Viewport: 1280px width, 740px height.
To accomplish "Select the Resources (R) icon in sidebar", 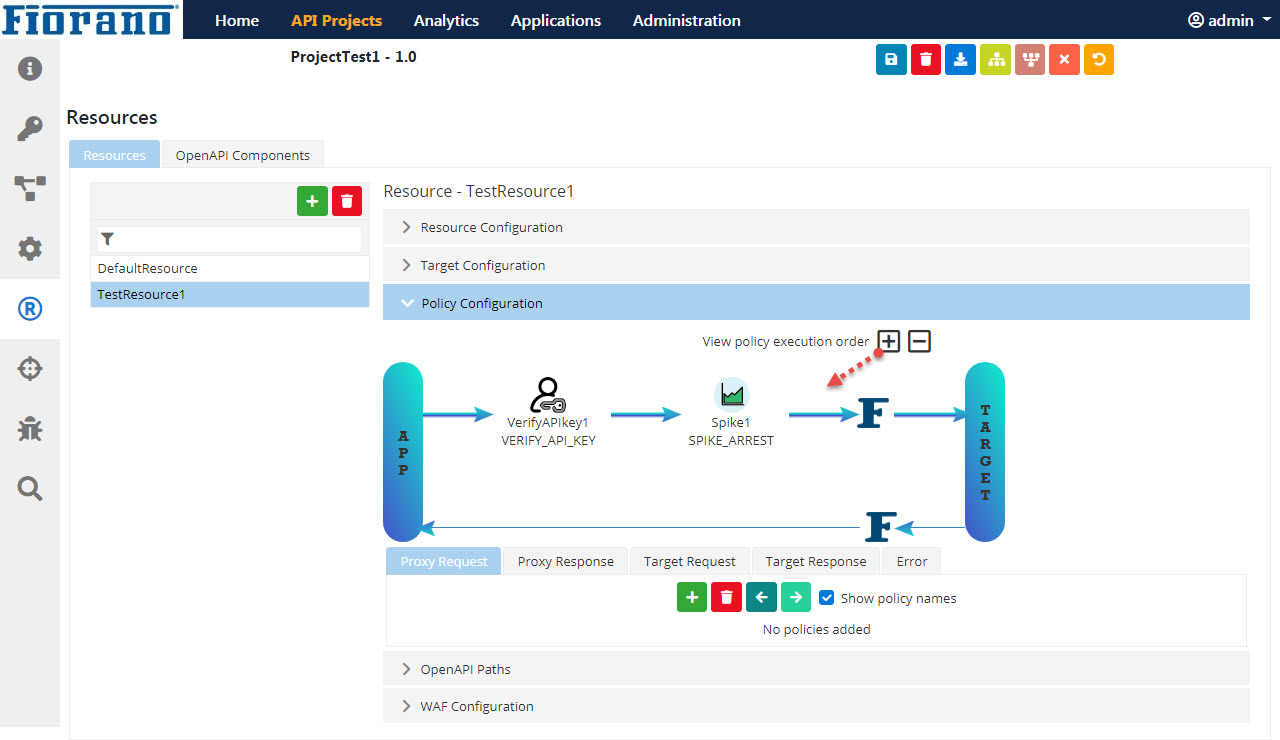I will (30, 309).
